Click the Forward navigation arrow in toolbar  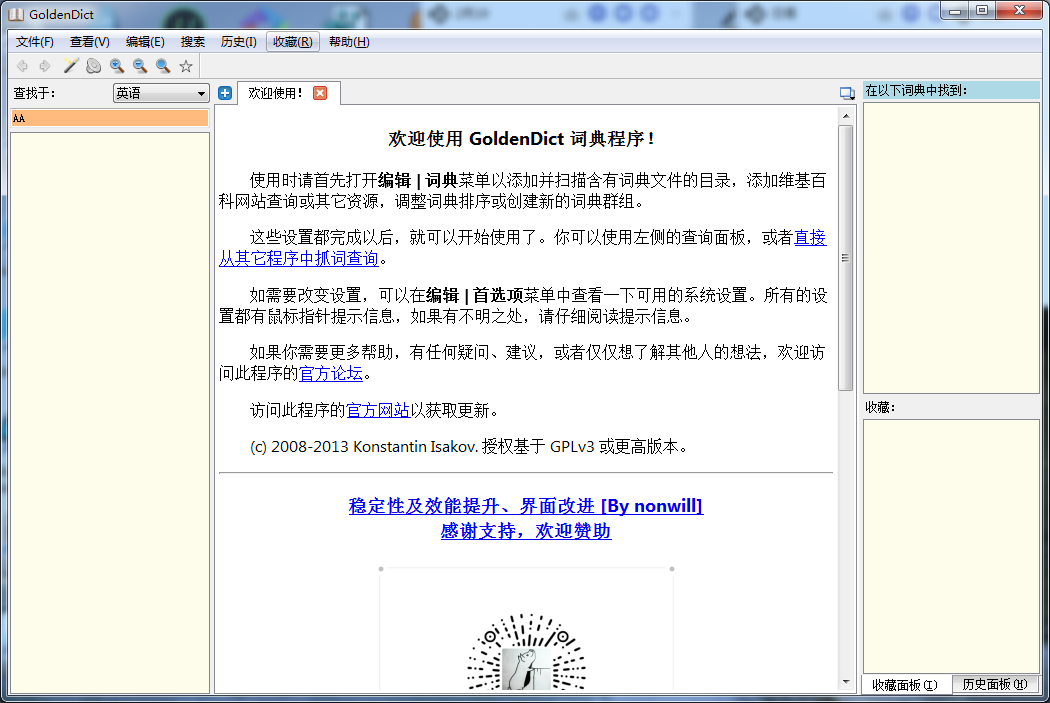[45, 66]
